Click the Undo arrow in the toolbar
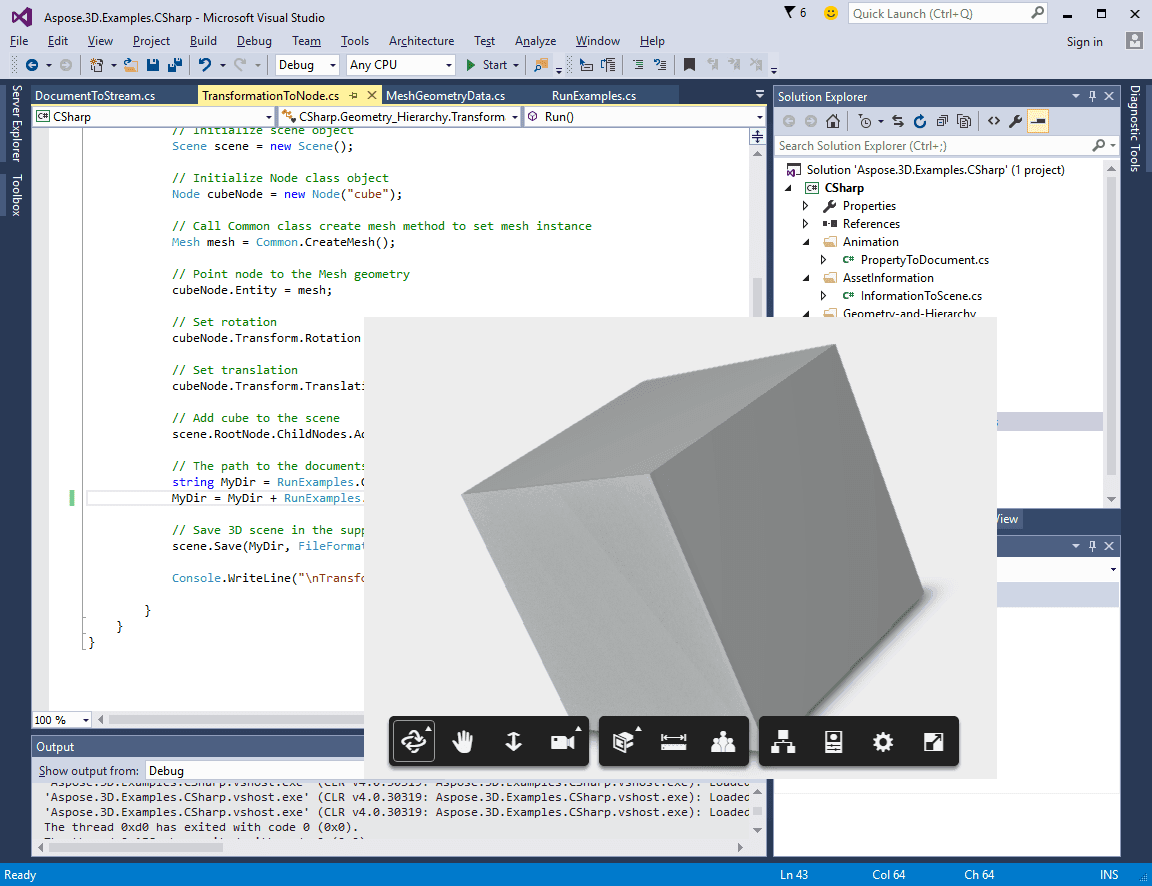 tap(205, 65)
